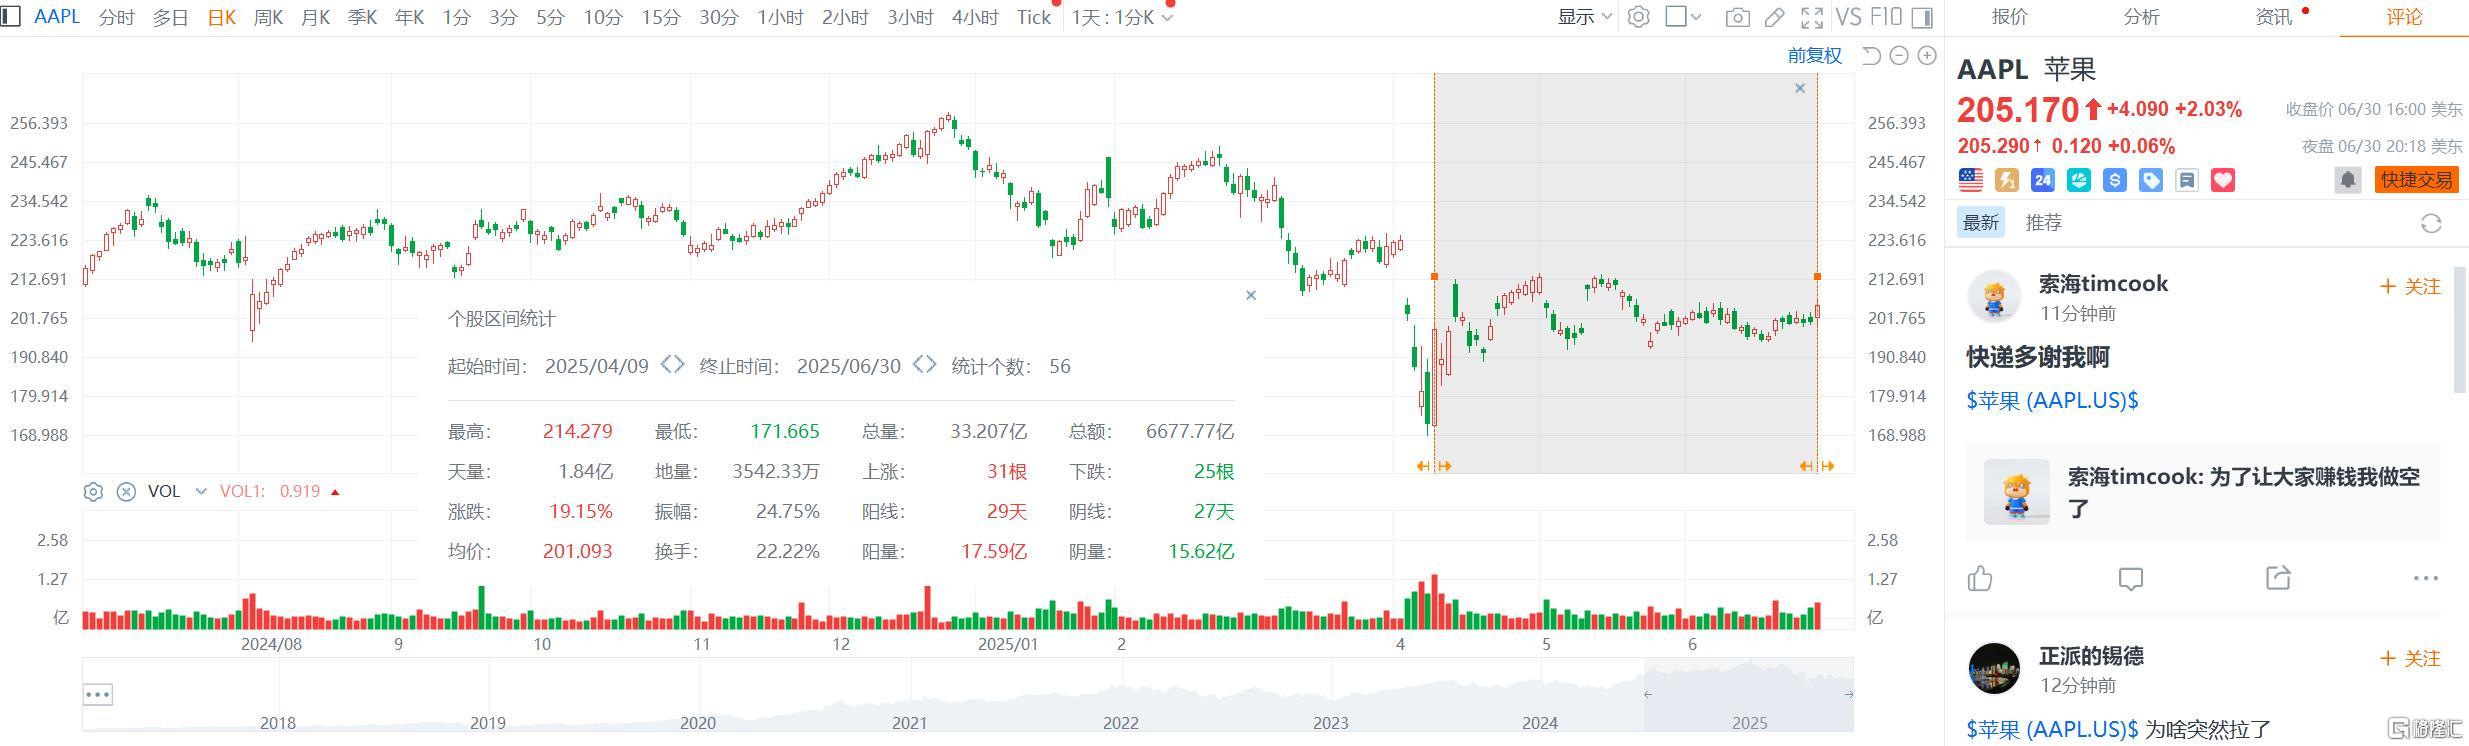The width and height of the screenshot is (2469, 746).
Task: Click the blue 24 hour trading icon
Action: tap(2042, 180)
